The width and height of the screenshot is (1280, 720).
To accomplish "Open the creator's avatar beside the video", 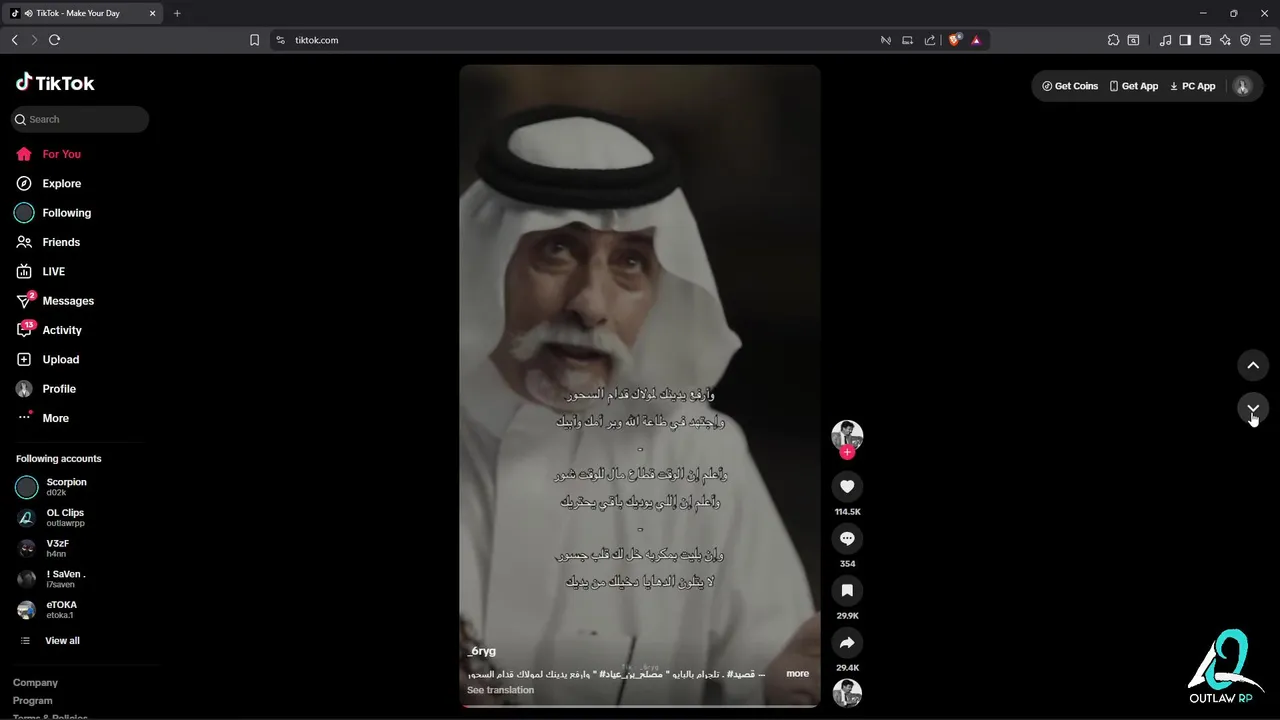I will (847, 435).
